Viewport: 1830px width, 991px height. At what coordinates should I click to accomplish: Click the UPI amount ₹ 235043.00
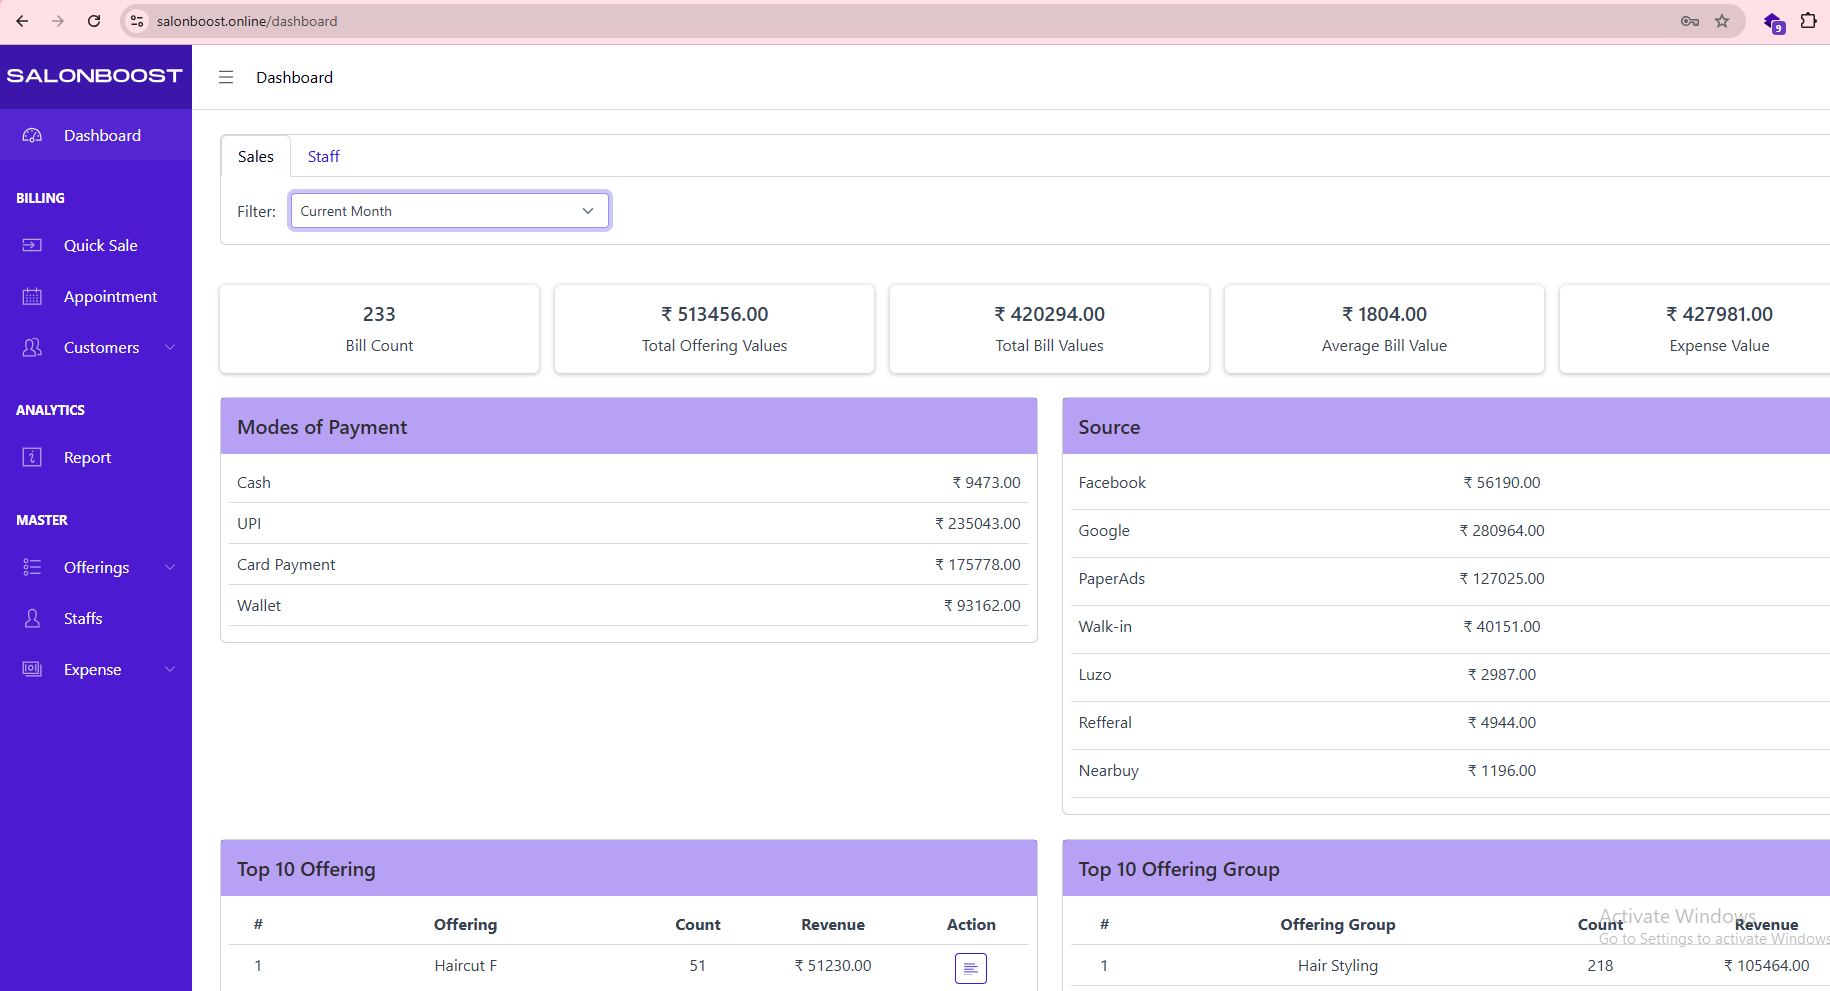(977, 523)
